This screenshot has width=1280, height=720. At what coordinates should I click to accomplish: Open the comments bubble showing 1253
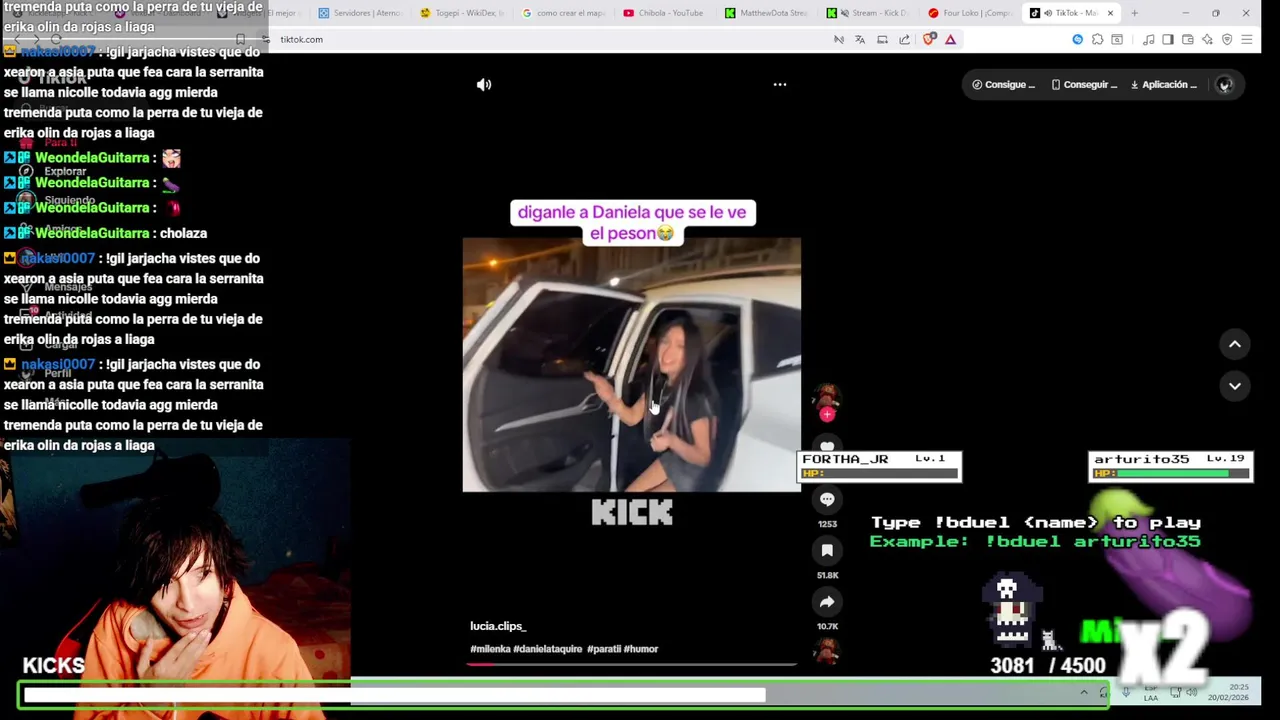(827, 499)
